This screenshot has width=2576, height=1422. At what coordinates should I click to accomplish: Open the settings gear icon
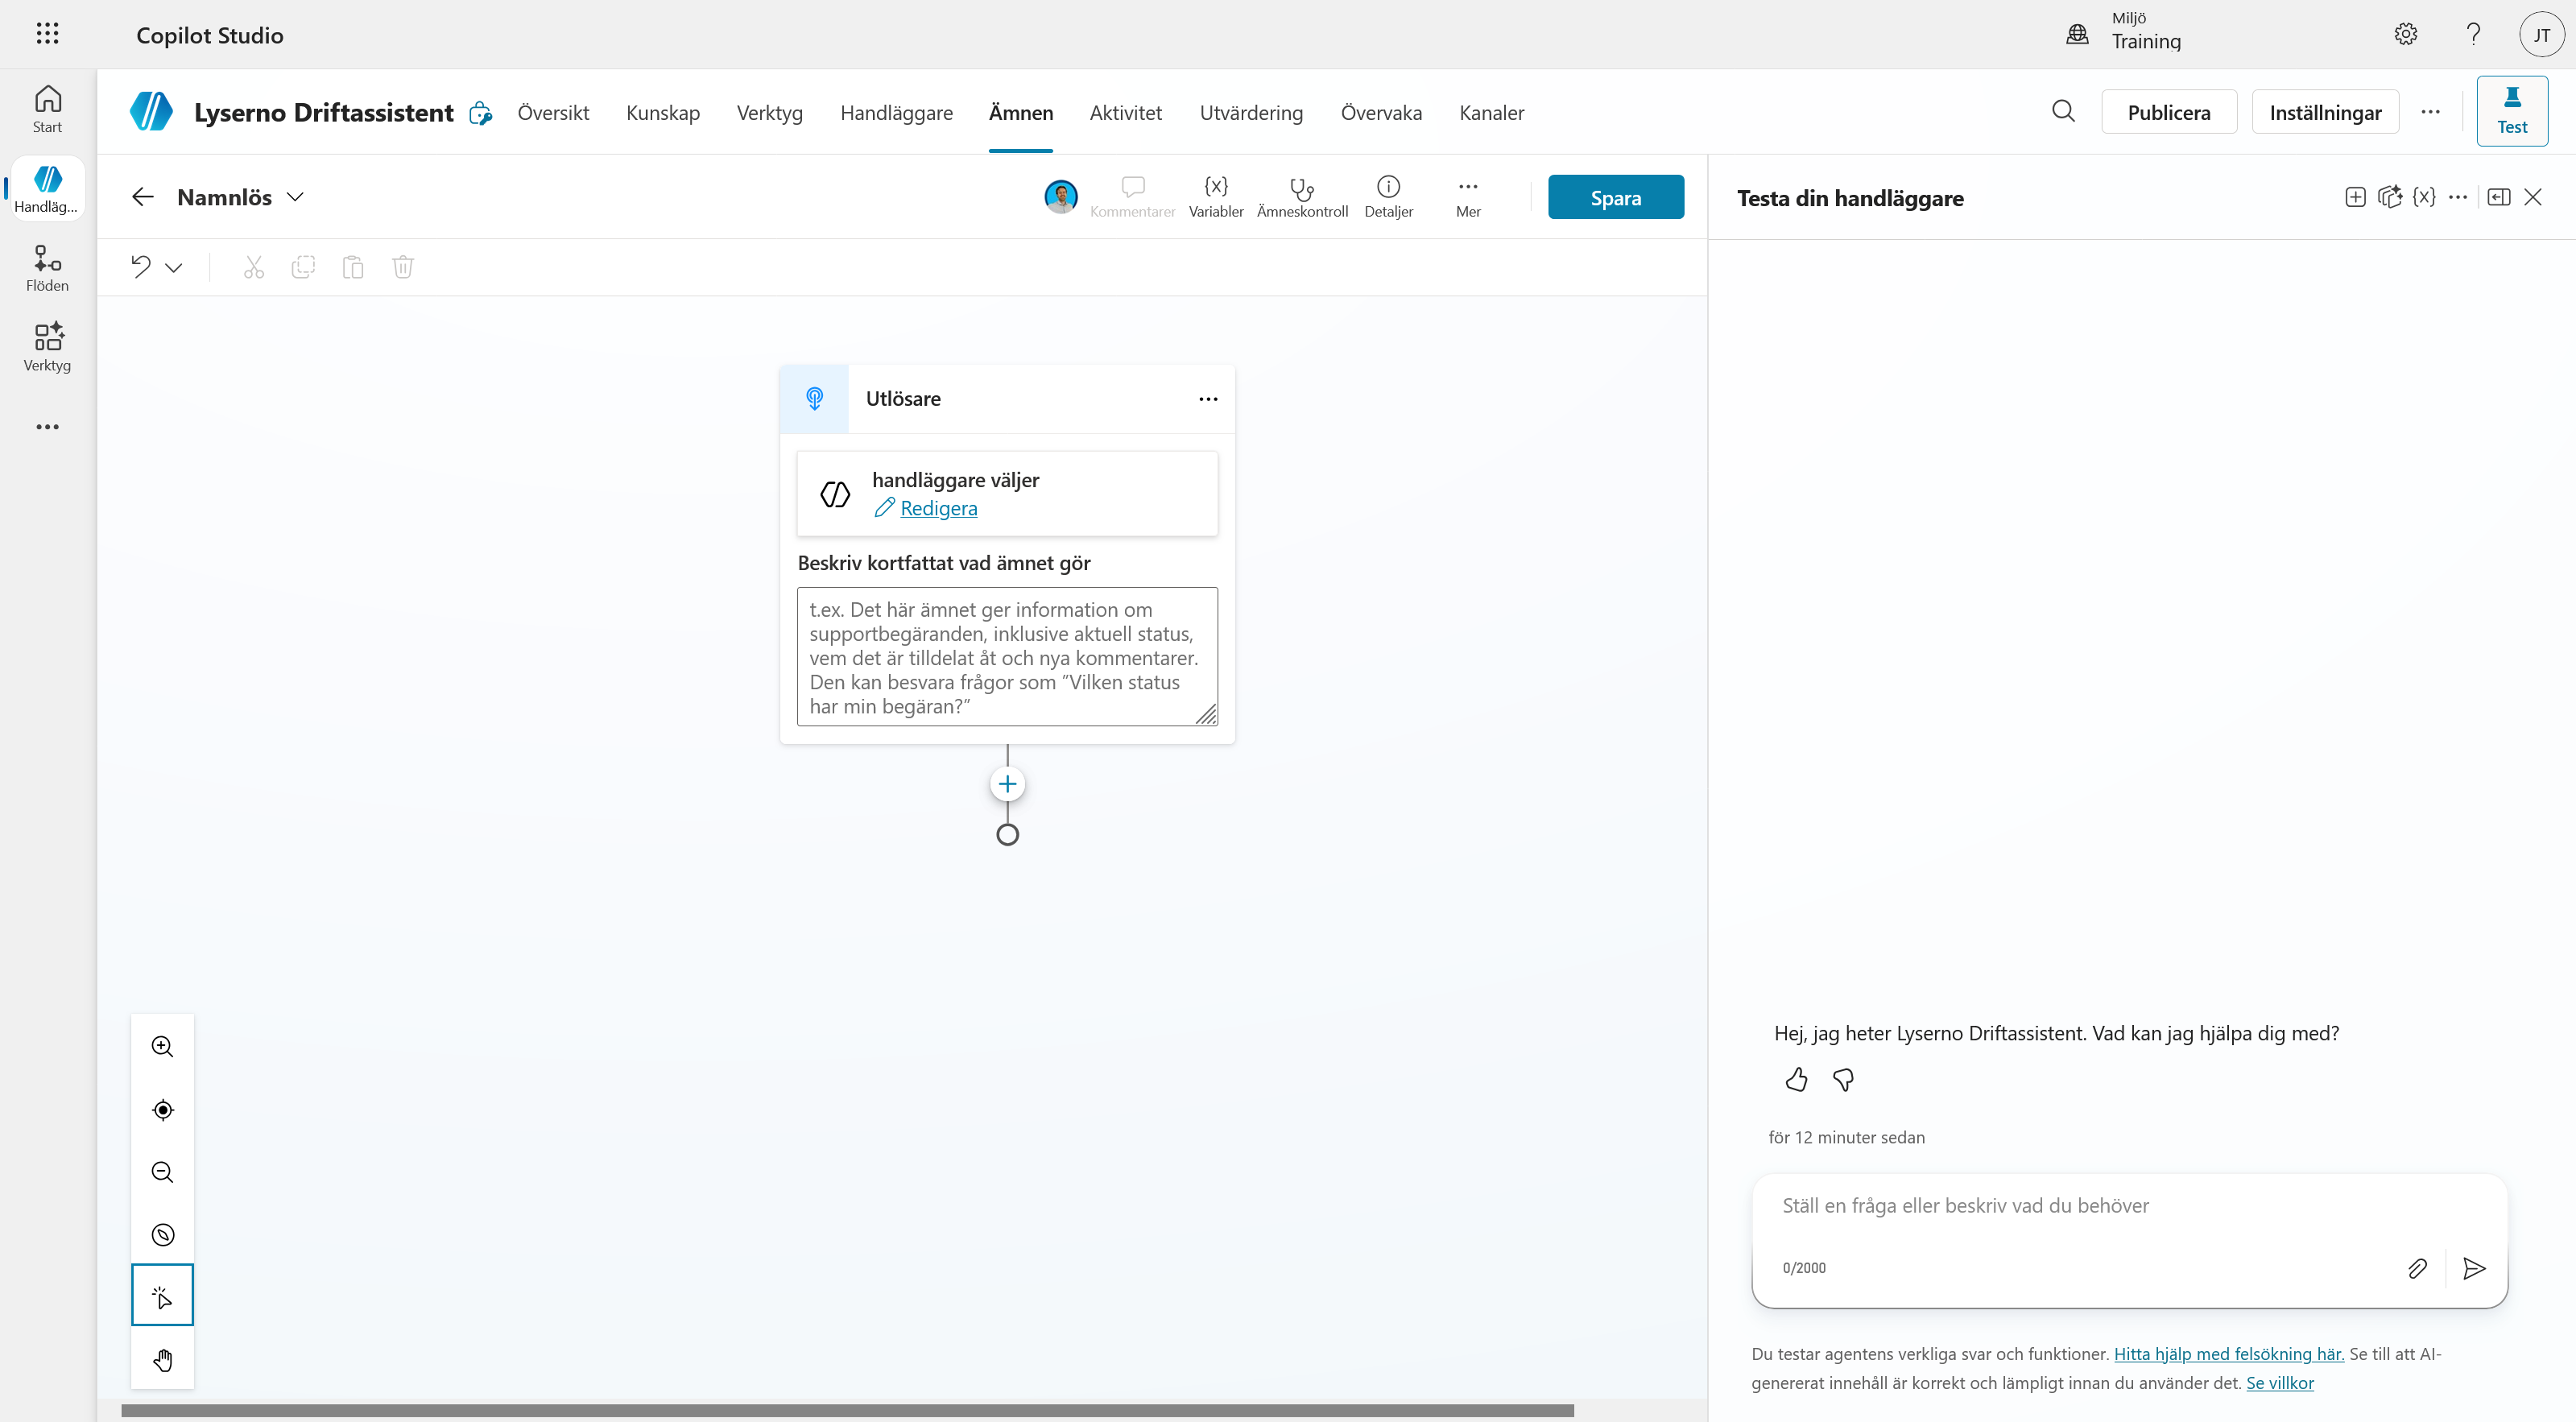click(x=2405, y=34)
